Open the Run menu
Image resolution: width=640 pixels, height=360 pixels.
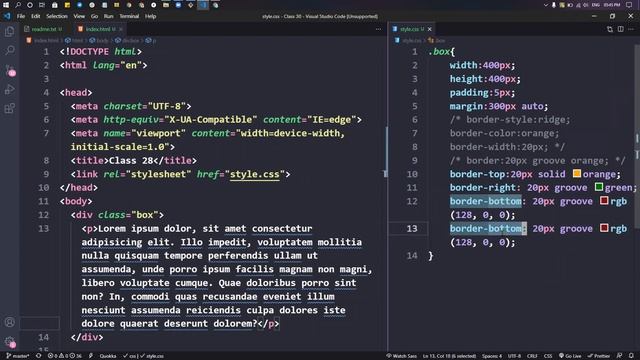108,16
